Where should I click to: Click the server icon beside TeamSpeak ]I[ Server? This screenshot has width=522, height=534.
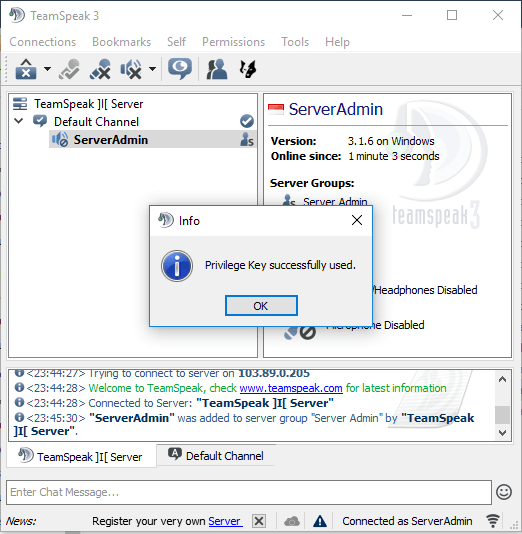[20, 104]
